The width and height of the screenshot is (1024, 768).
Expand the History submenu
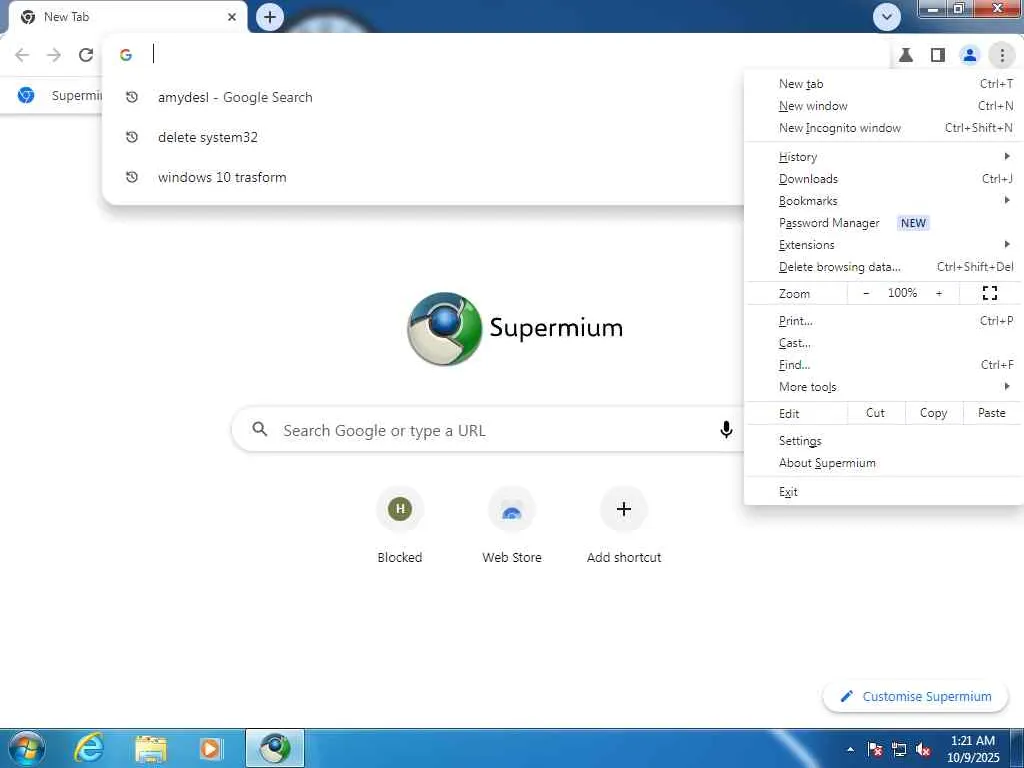(884, 157)
